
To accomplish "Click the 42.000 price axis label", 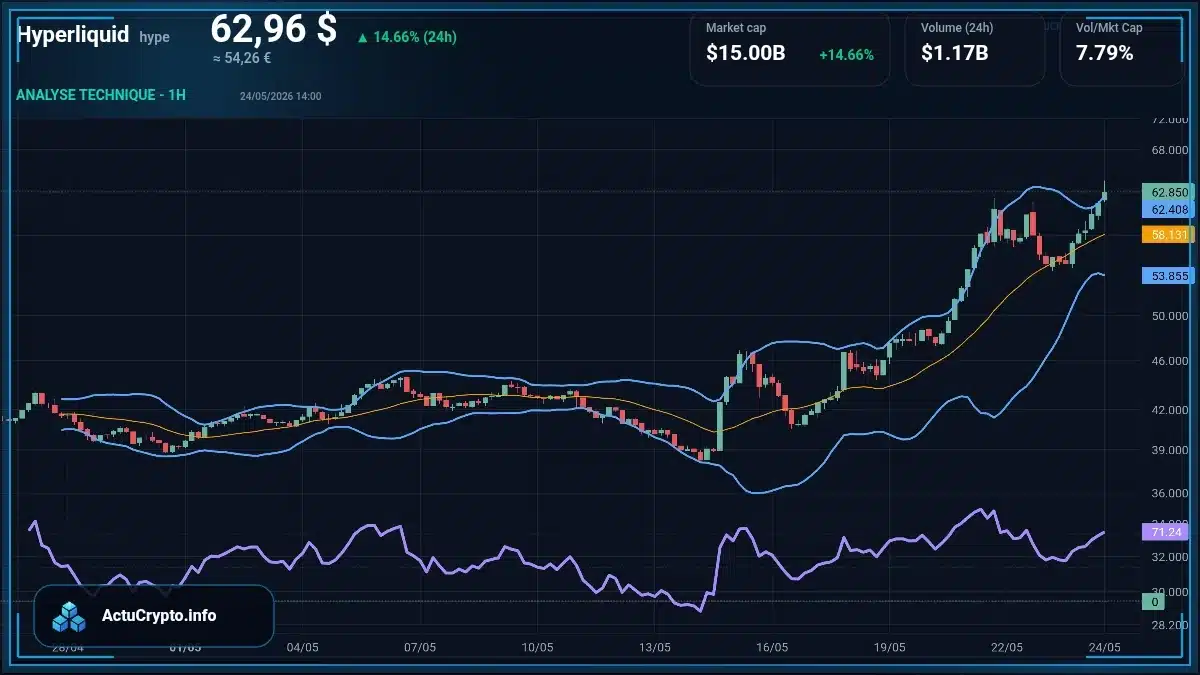I will point(1169,409).
